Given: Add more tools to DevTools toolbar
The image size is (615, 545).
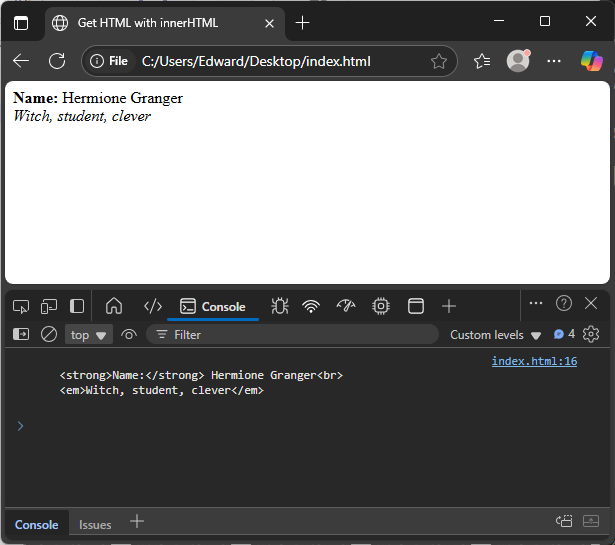Looking at the screenshot, I should coord(449,306).
